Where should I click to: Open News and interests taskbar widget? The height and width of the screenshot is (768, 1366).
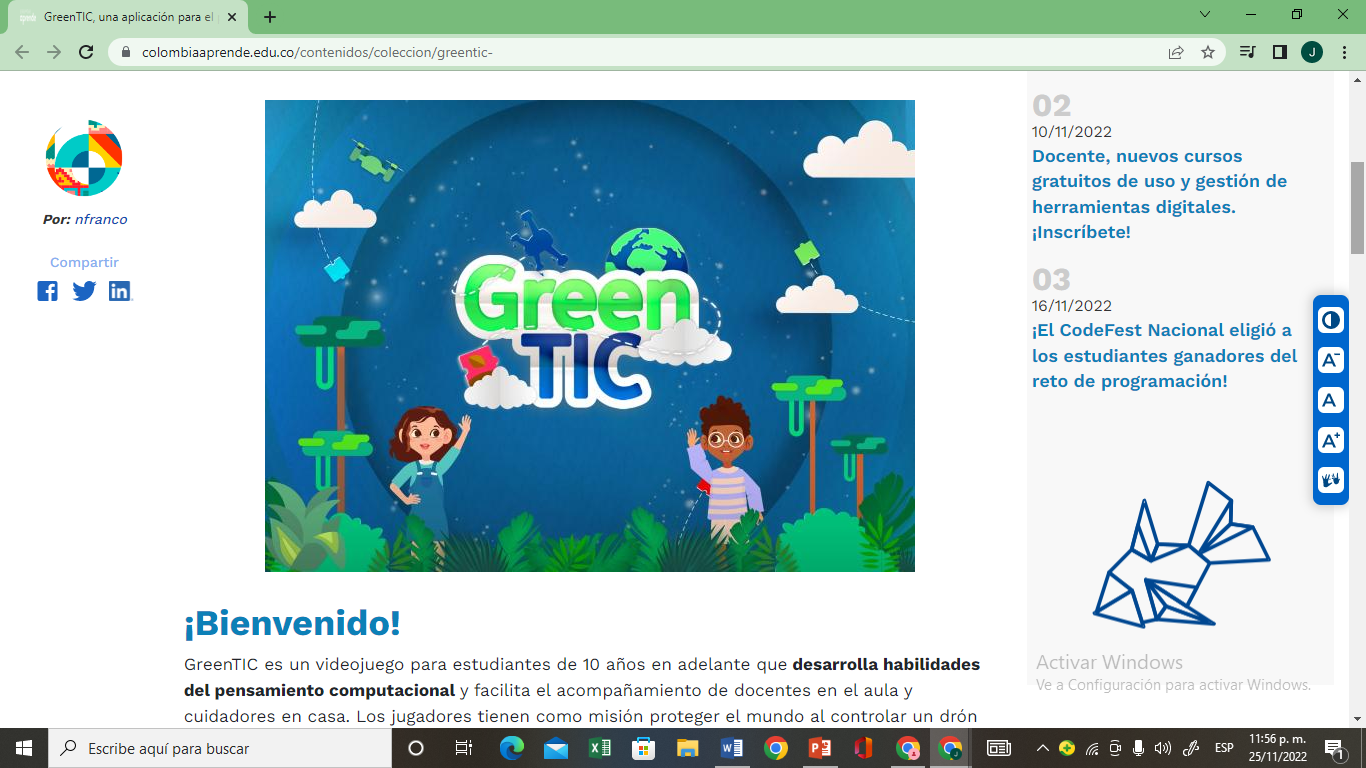point(998,748)
